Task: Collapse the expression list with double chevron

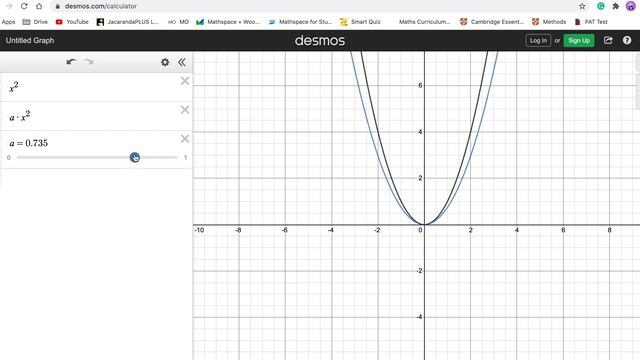Action: tap(182, 62)
